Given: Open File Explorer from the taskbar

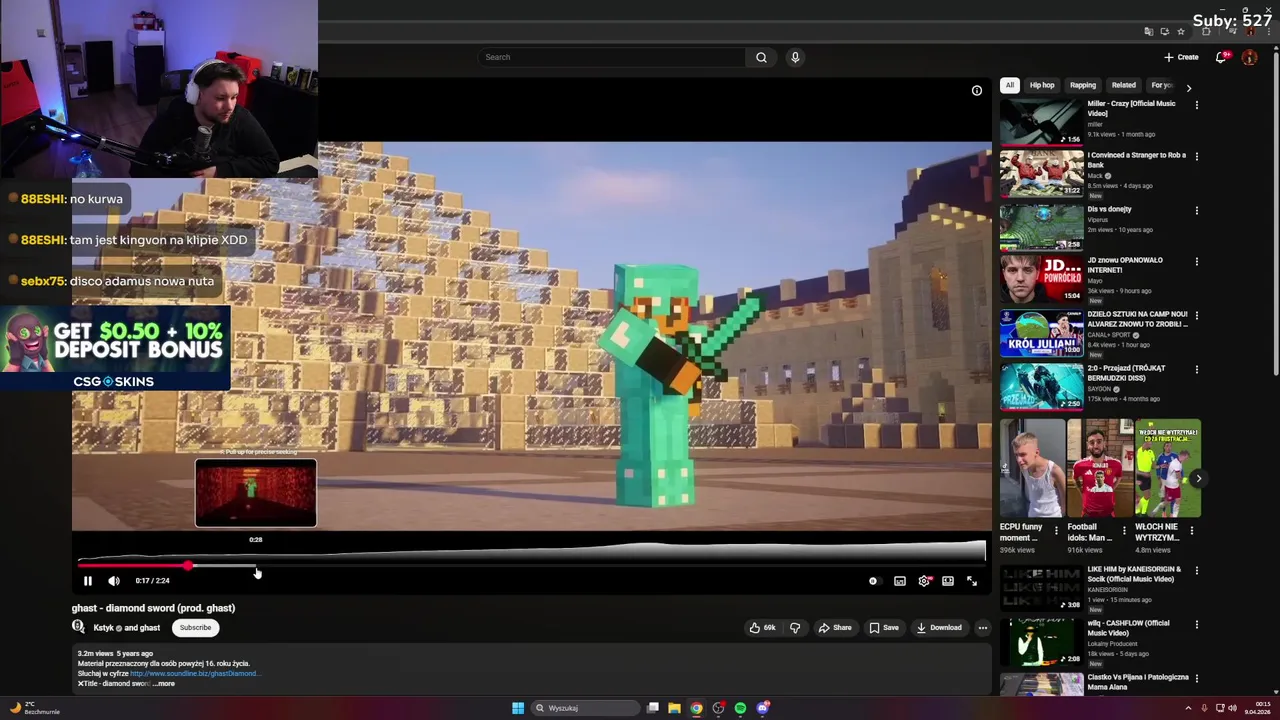Looking at the screenshot, I should coord(674,708).
